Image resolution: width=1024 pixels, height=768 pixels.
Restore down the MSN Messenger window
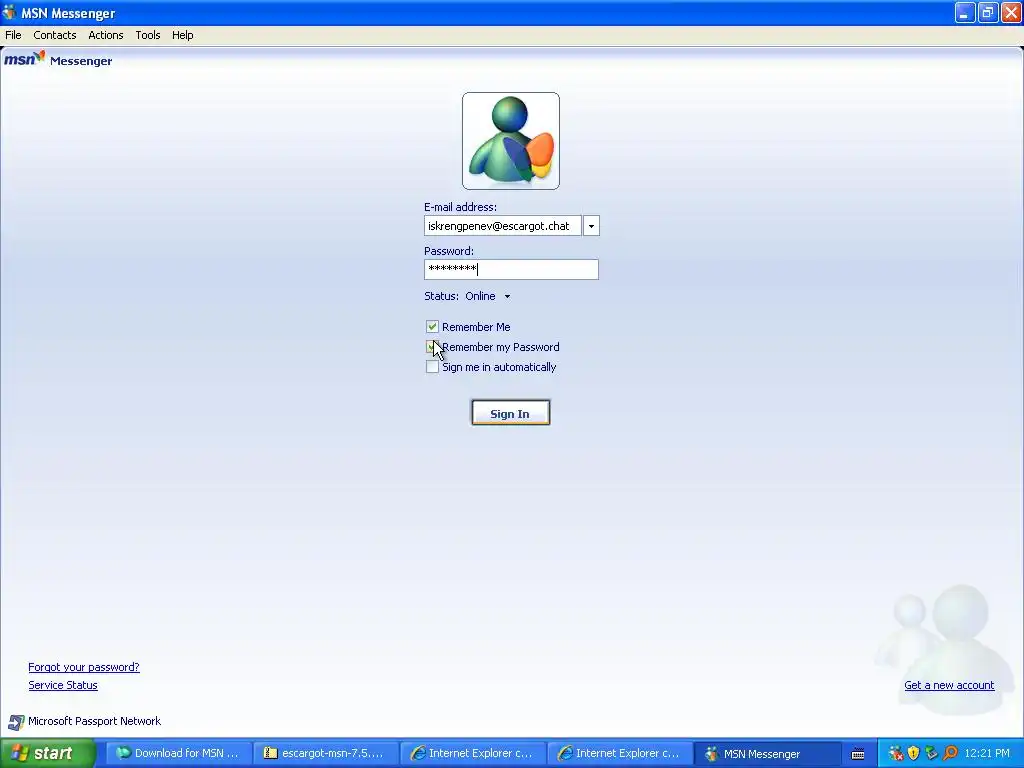[988, 12]
